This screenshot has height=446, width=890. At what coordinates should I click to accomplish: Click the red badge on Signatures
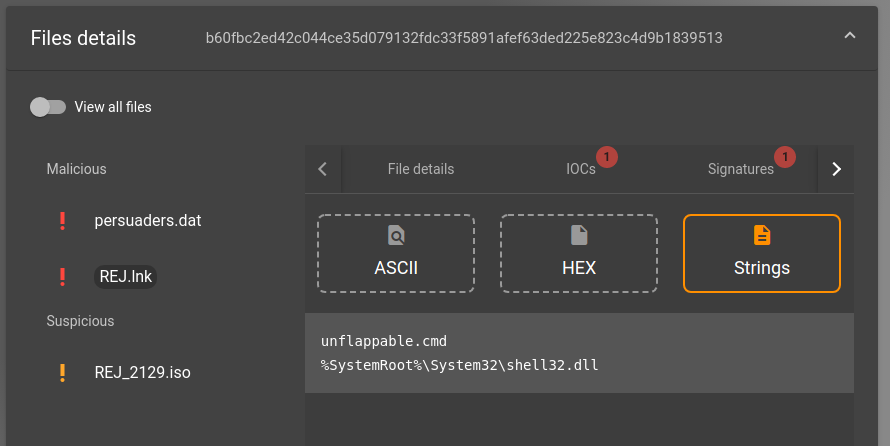tap(785, 157)
